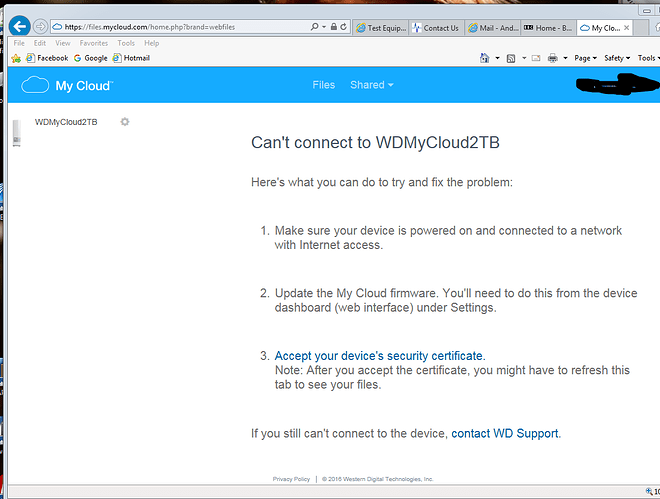This screenshot has width=660, height=499.
Task: Click Accept your device's security certificate link
Action: click(x=380, y=356)
